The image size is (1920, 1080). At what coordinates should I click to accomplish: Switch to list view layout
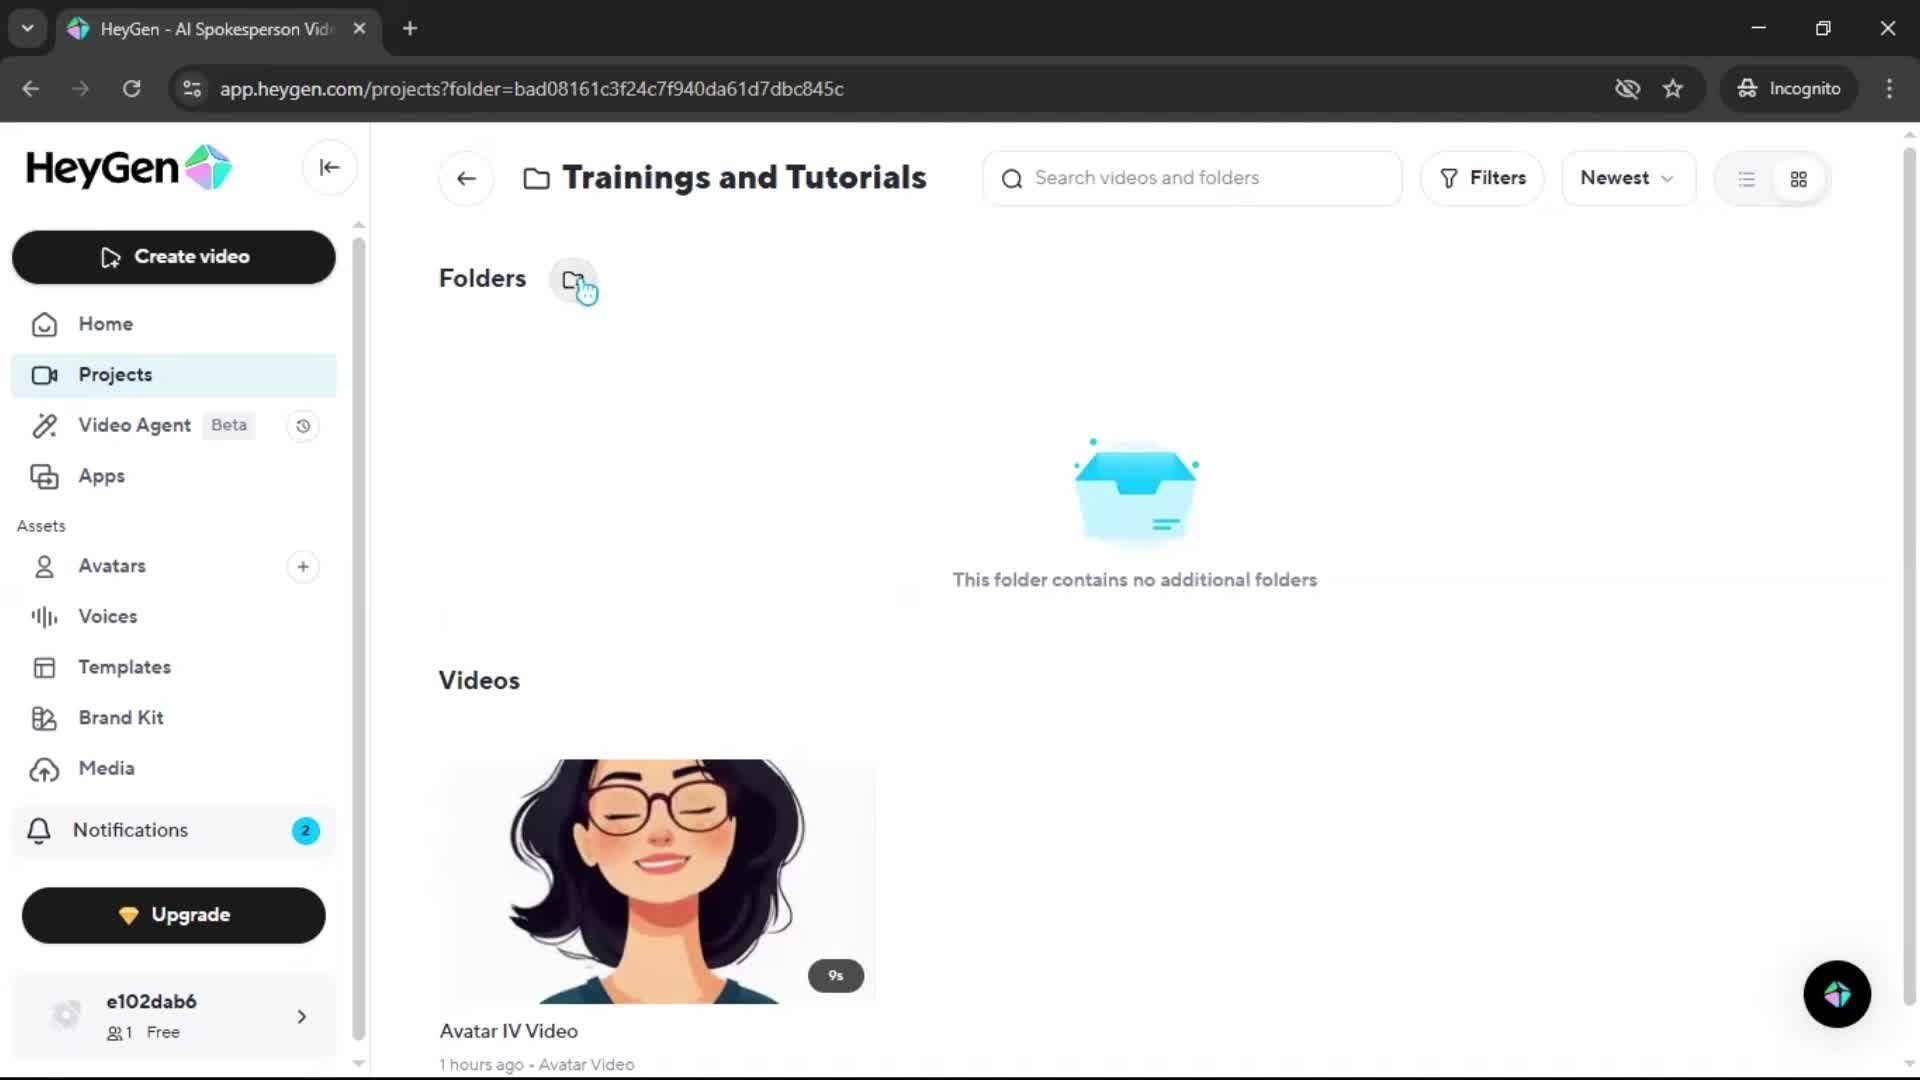point(1746,179)
